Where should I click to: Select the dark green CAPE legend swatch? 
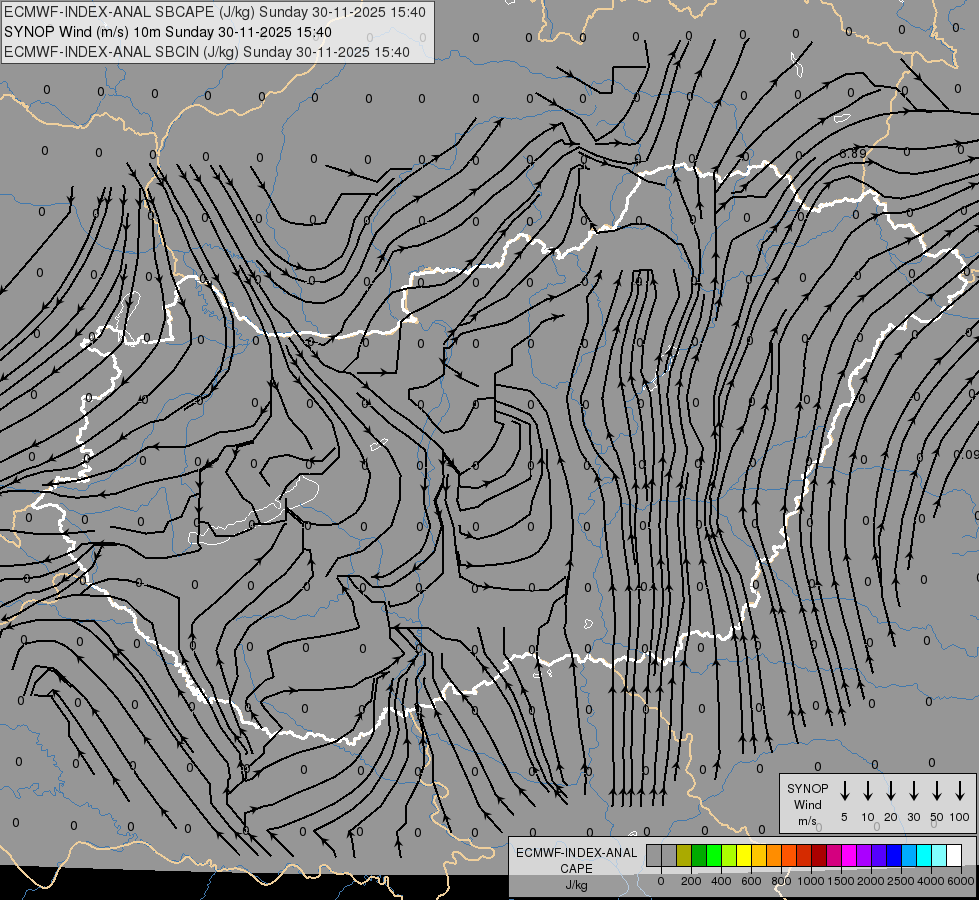click(x=699, y=855)
